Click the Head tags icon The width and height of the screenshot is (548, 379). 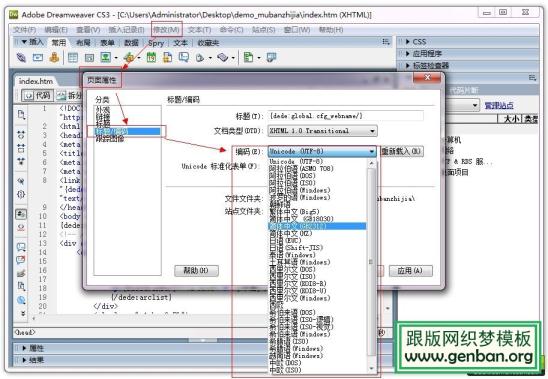click(200, 57)
